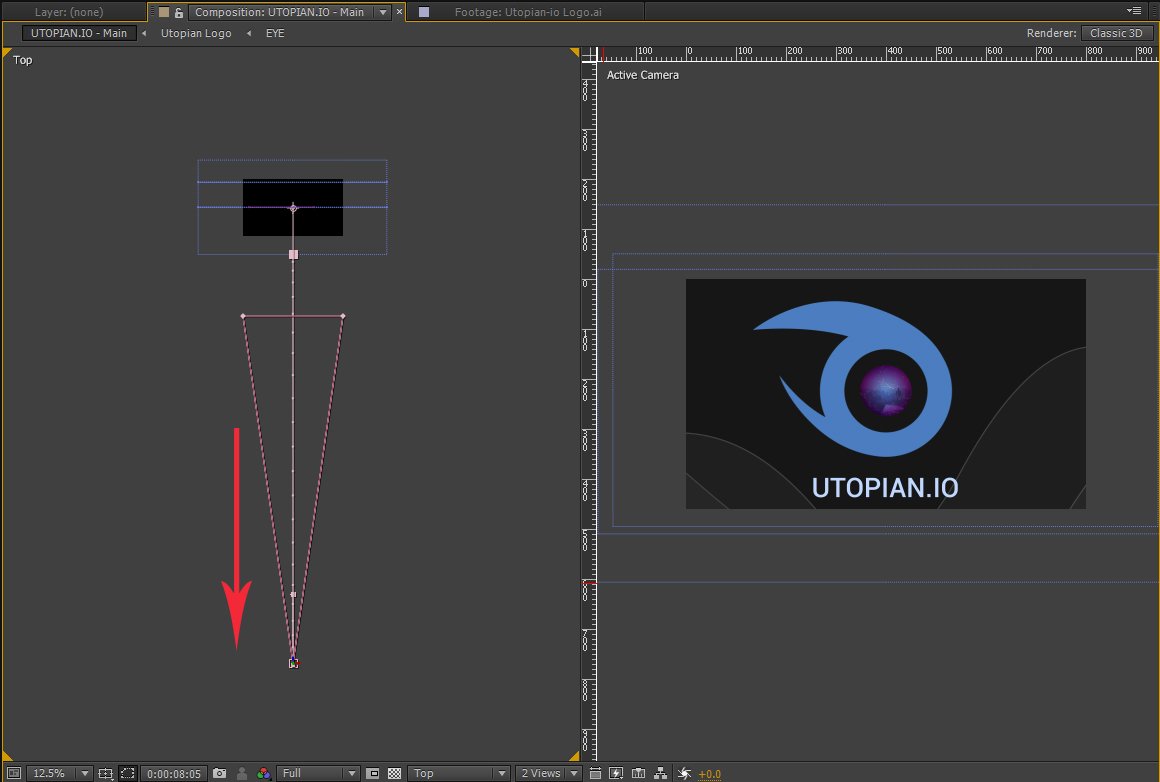Click the Reset Exposure aperture icon
Screen dimensions: 1160x782
684,773
